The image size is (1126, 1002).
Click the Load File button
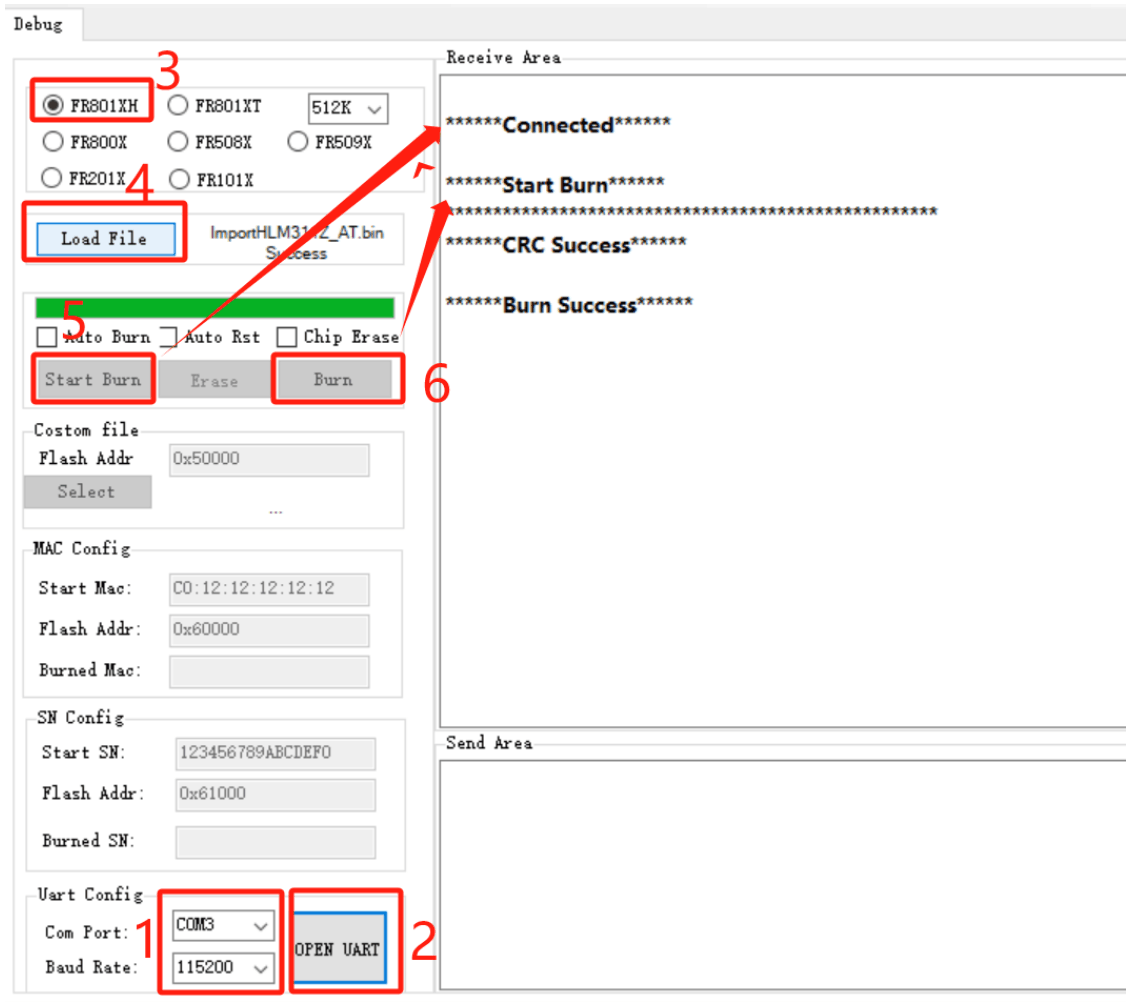(104, 239)
